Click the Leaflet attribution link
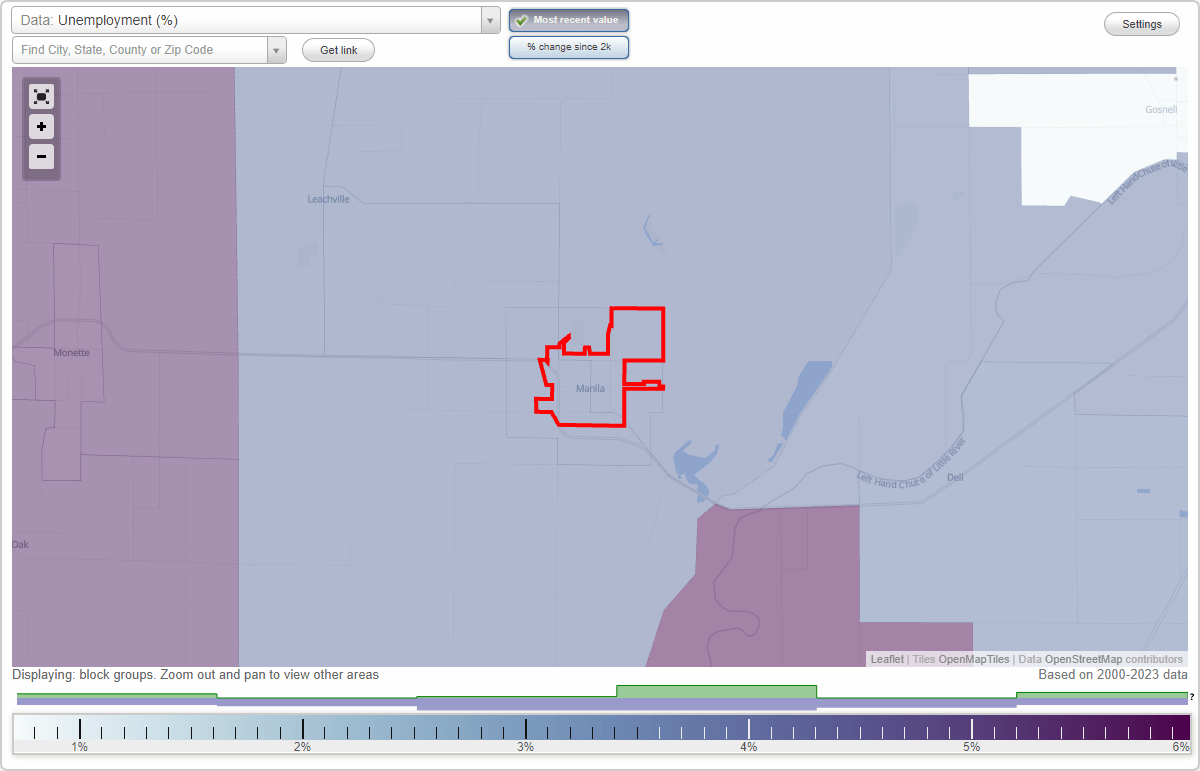Viewport: 1200px width, 771px height. 886,659
